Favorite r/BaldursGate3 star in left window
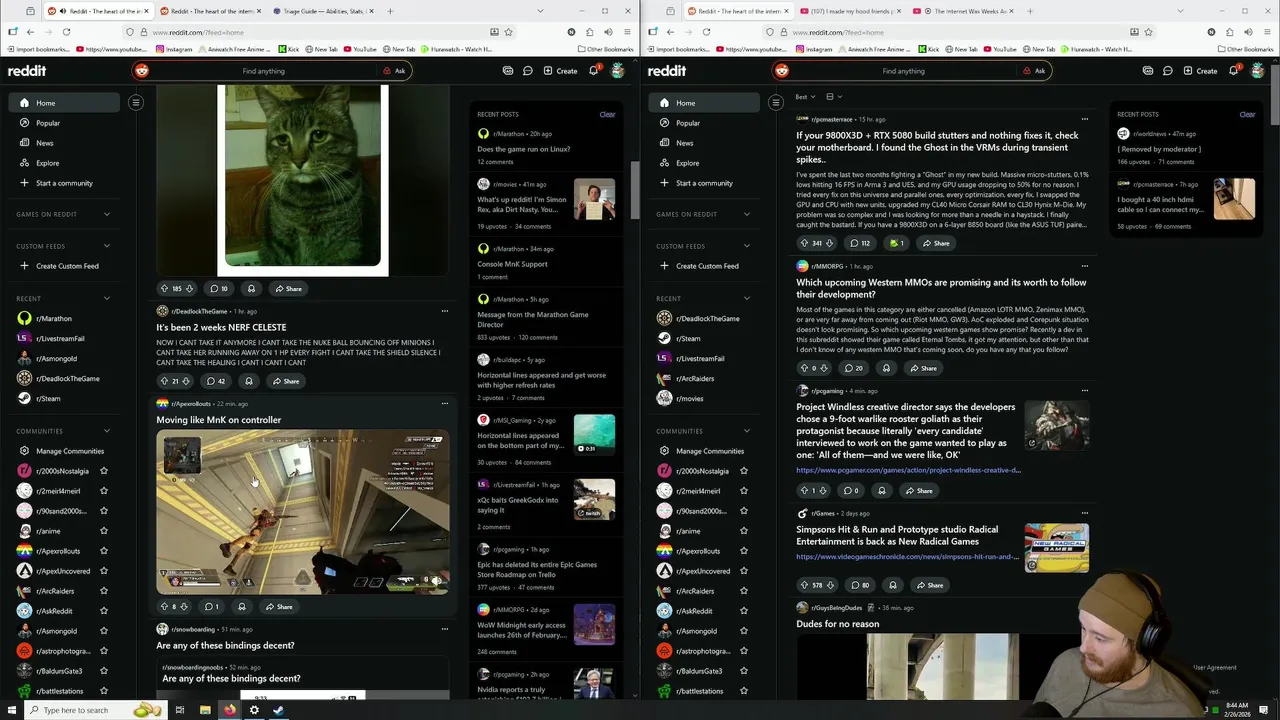1280x720 pixels. coord(103,671)
